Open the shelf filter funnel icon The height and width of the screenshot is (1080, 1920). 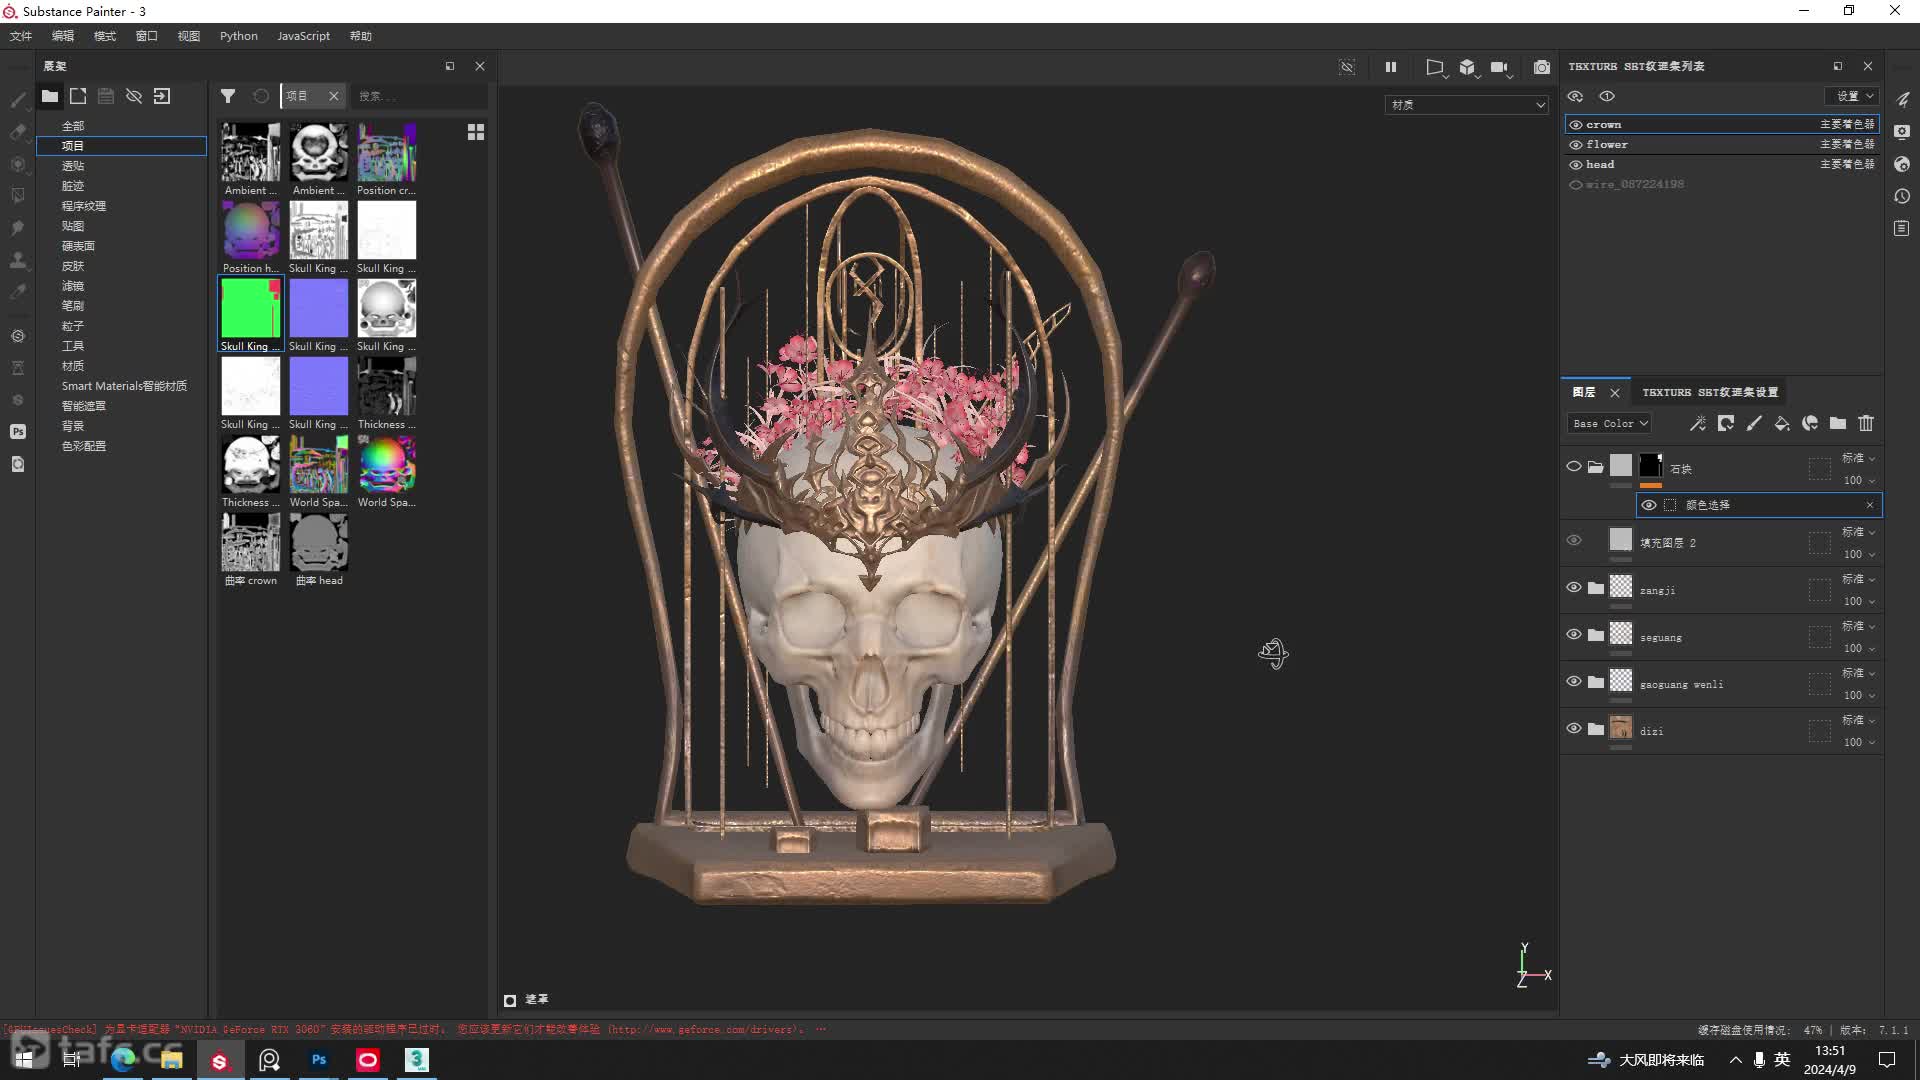228,96
